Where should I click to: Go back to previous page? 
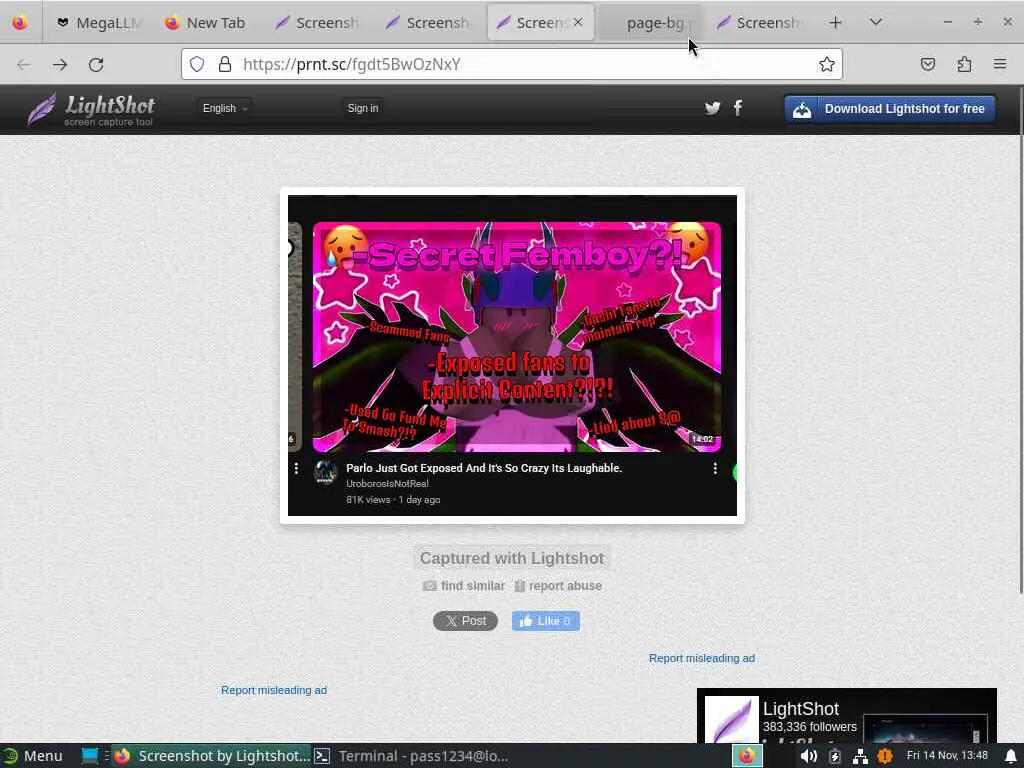click(x=24, y=64)
